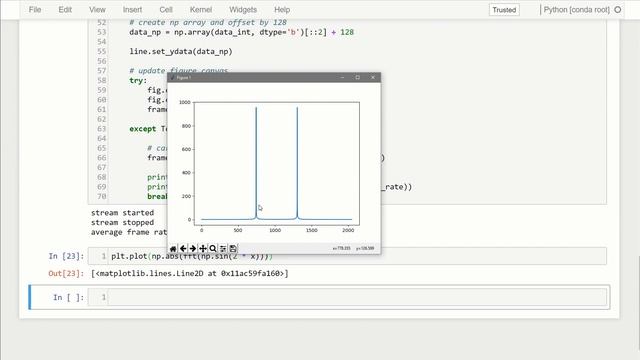Click the 'stream stopped' output line
This screenshot has width=640, height=360.
122,222
